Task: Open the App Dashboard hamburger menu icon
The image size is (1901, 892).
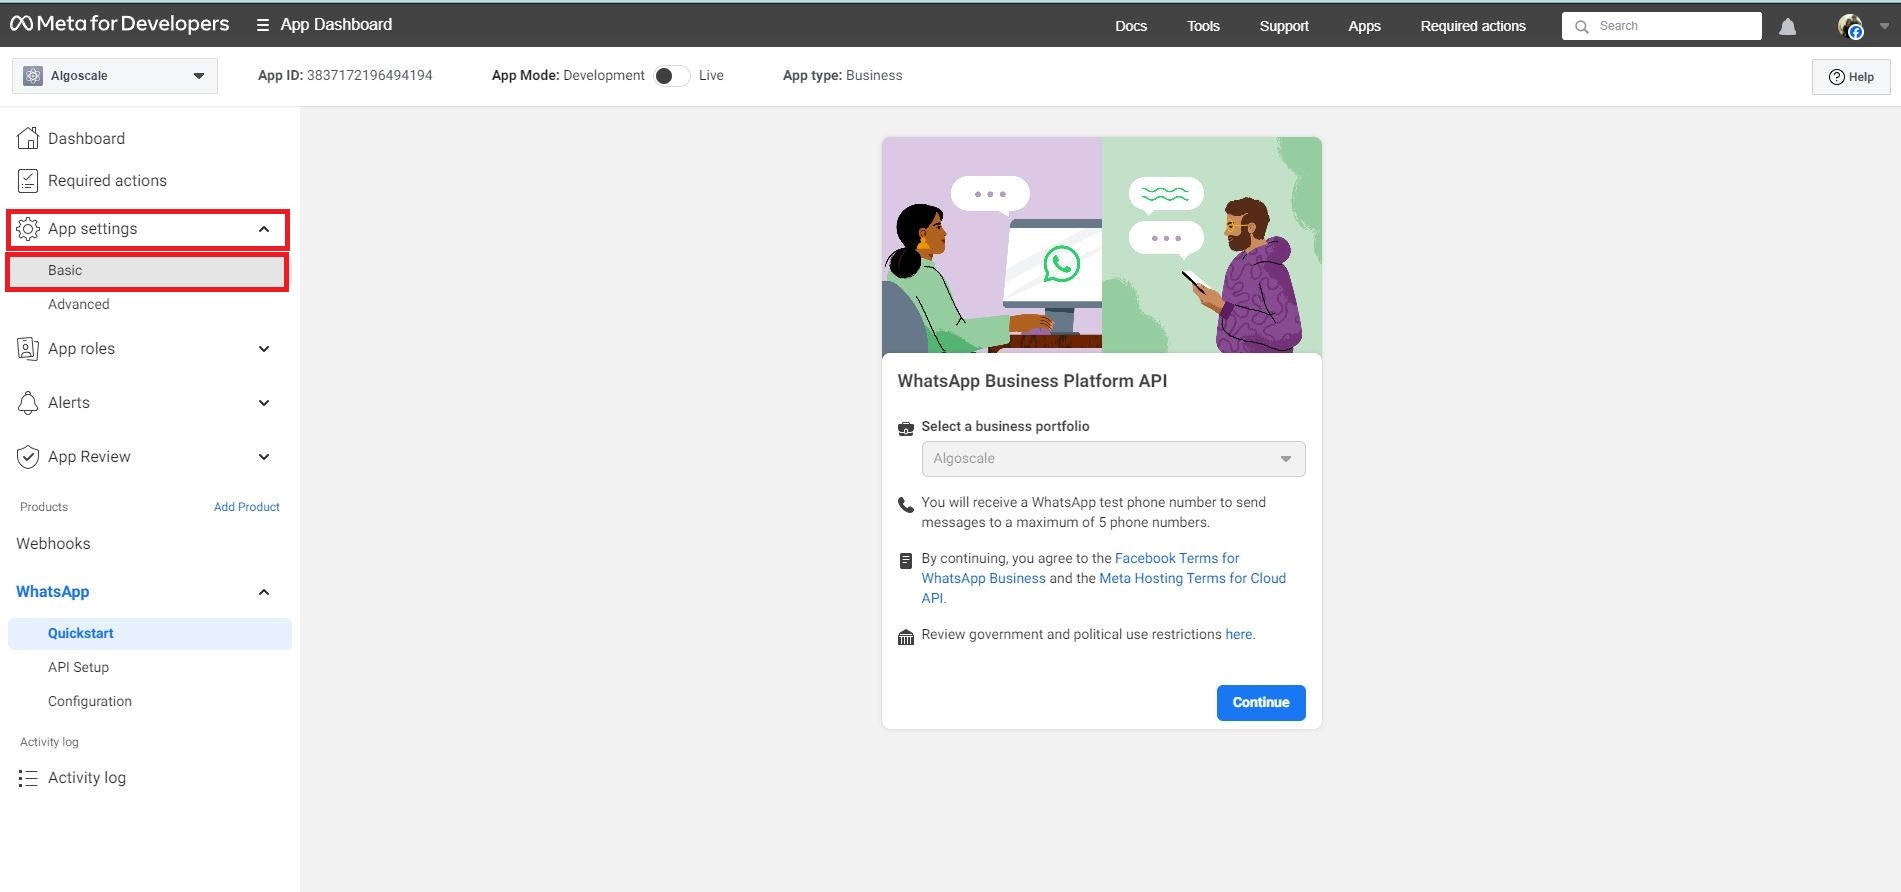Action: [x=263, y=25]
